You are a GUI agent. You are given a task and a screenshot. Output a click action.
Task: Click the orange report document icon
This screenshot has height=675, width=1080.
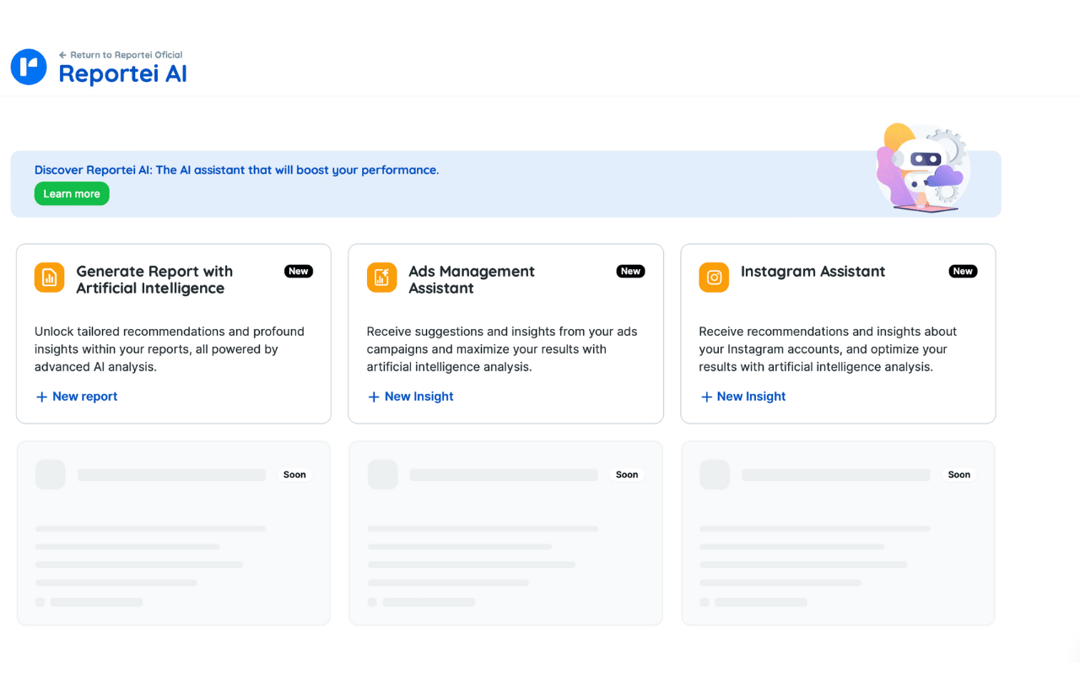50,278
